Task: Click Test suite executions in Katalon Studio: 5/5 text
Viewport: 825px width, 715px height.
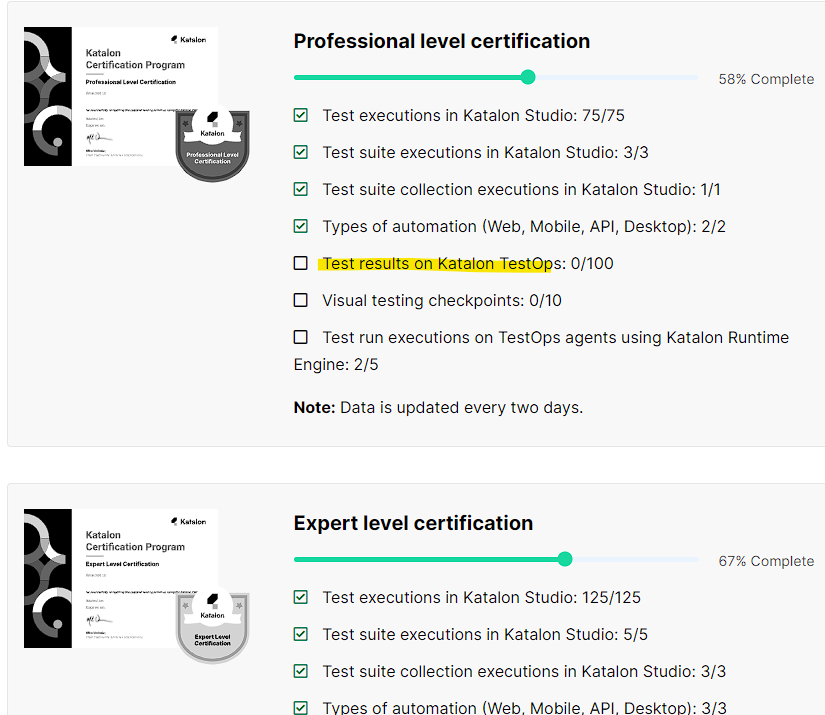Action: tap(485, 635)
